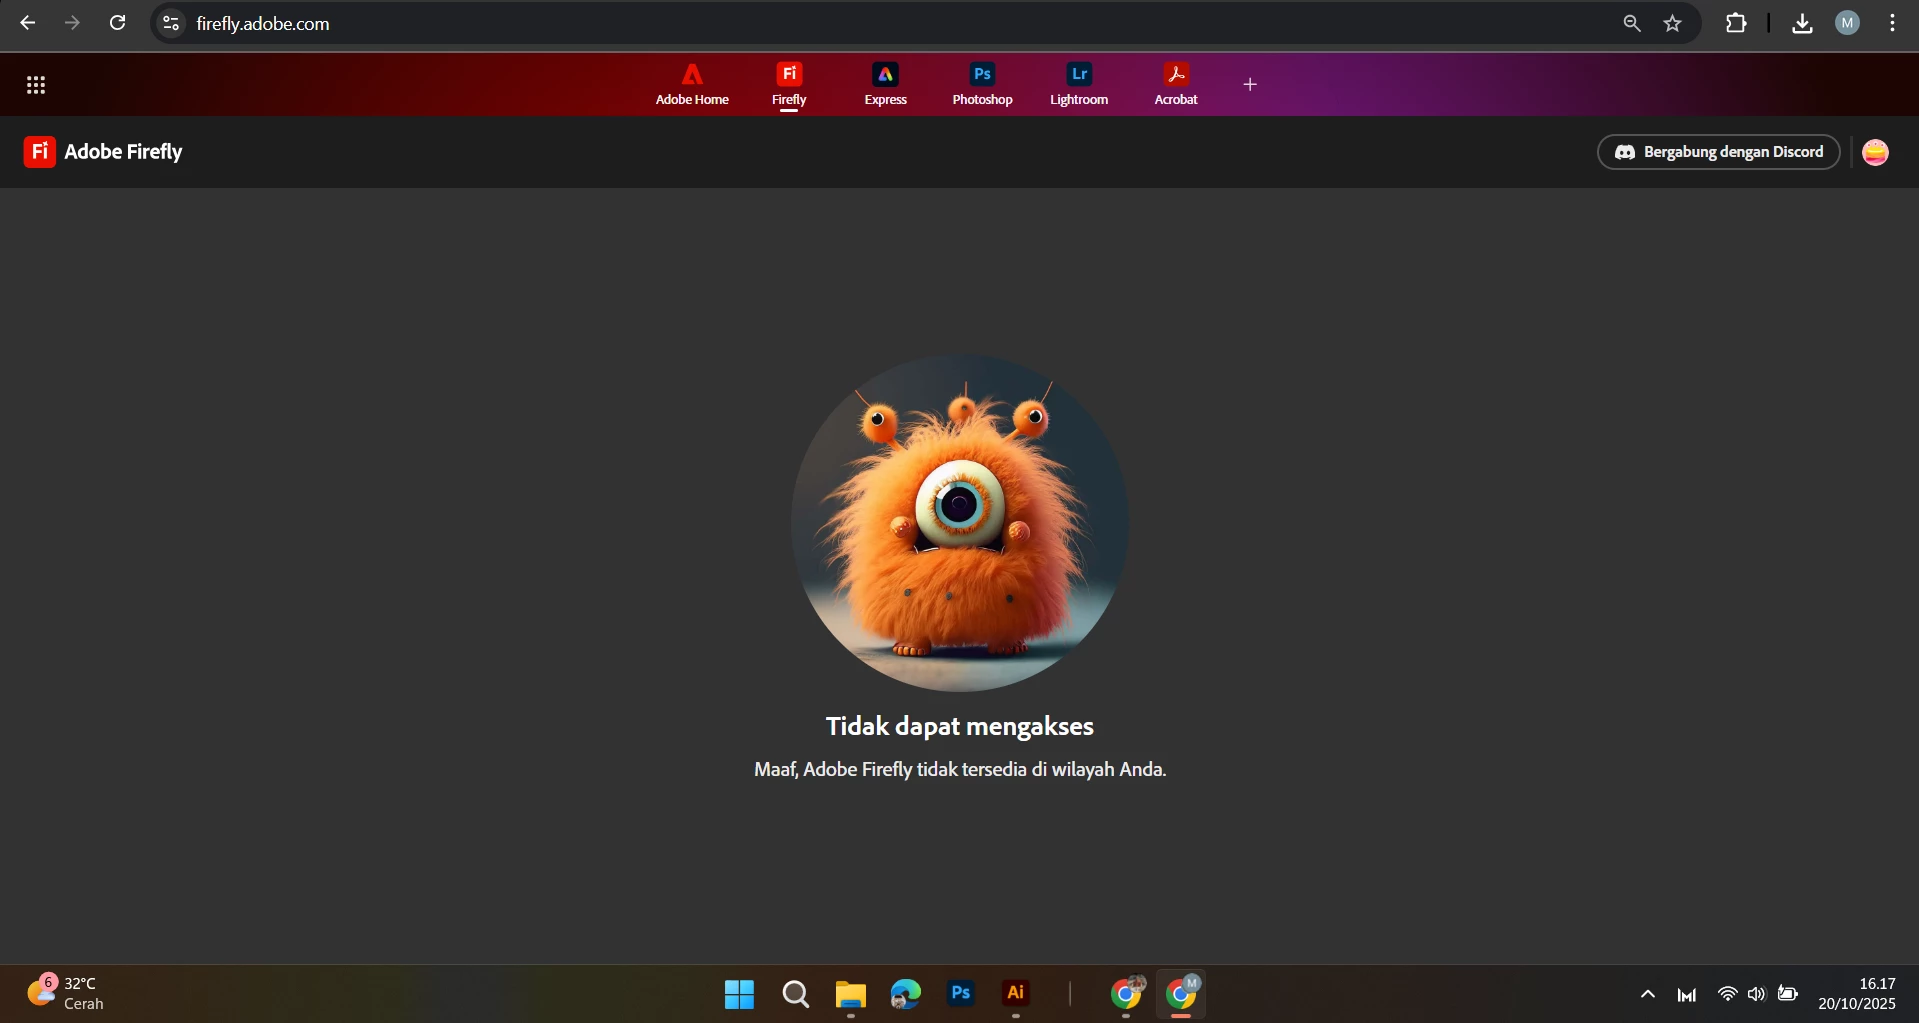
Task: Show hidden system tray icons
Action: click(x=1648, y=994)
